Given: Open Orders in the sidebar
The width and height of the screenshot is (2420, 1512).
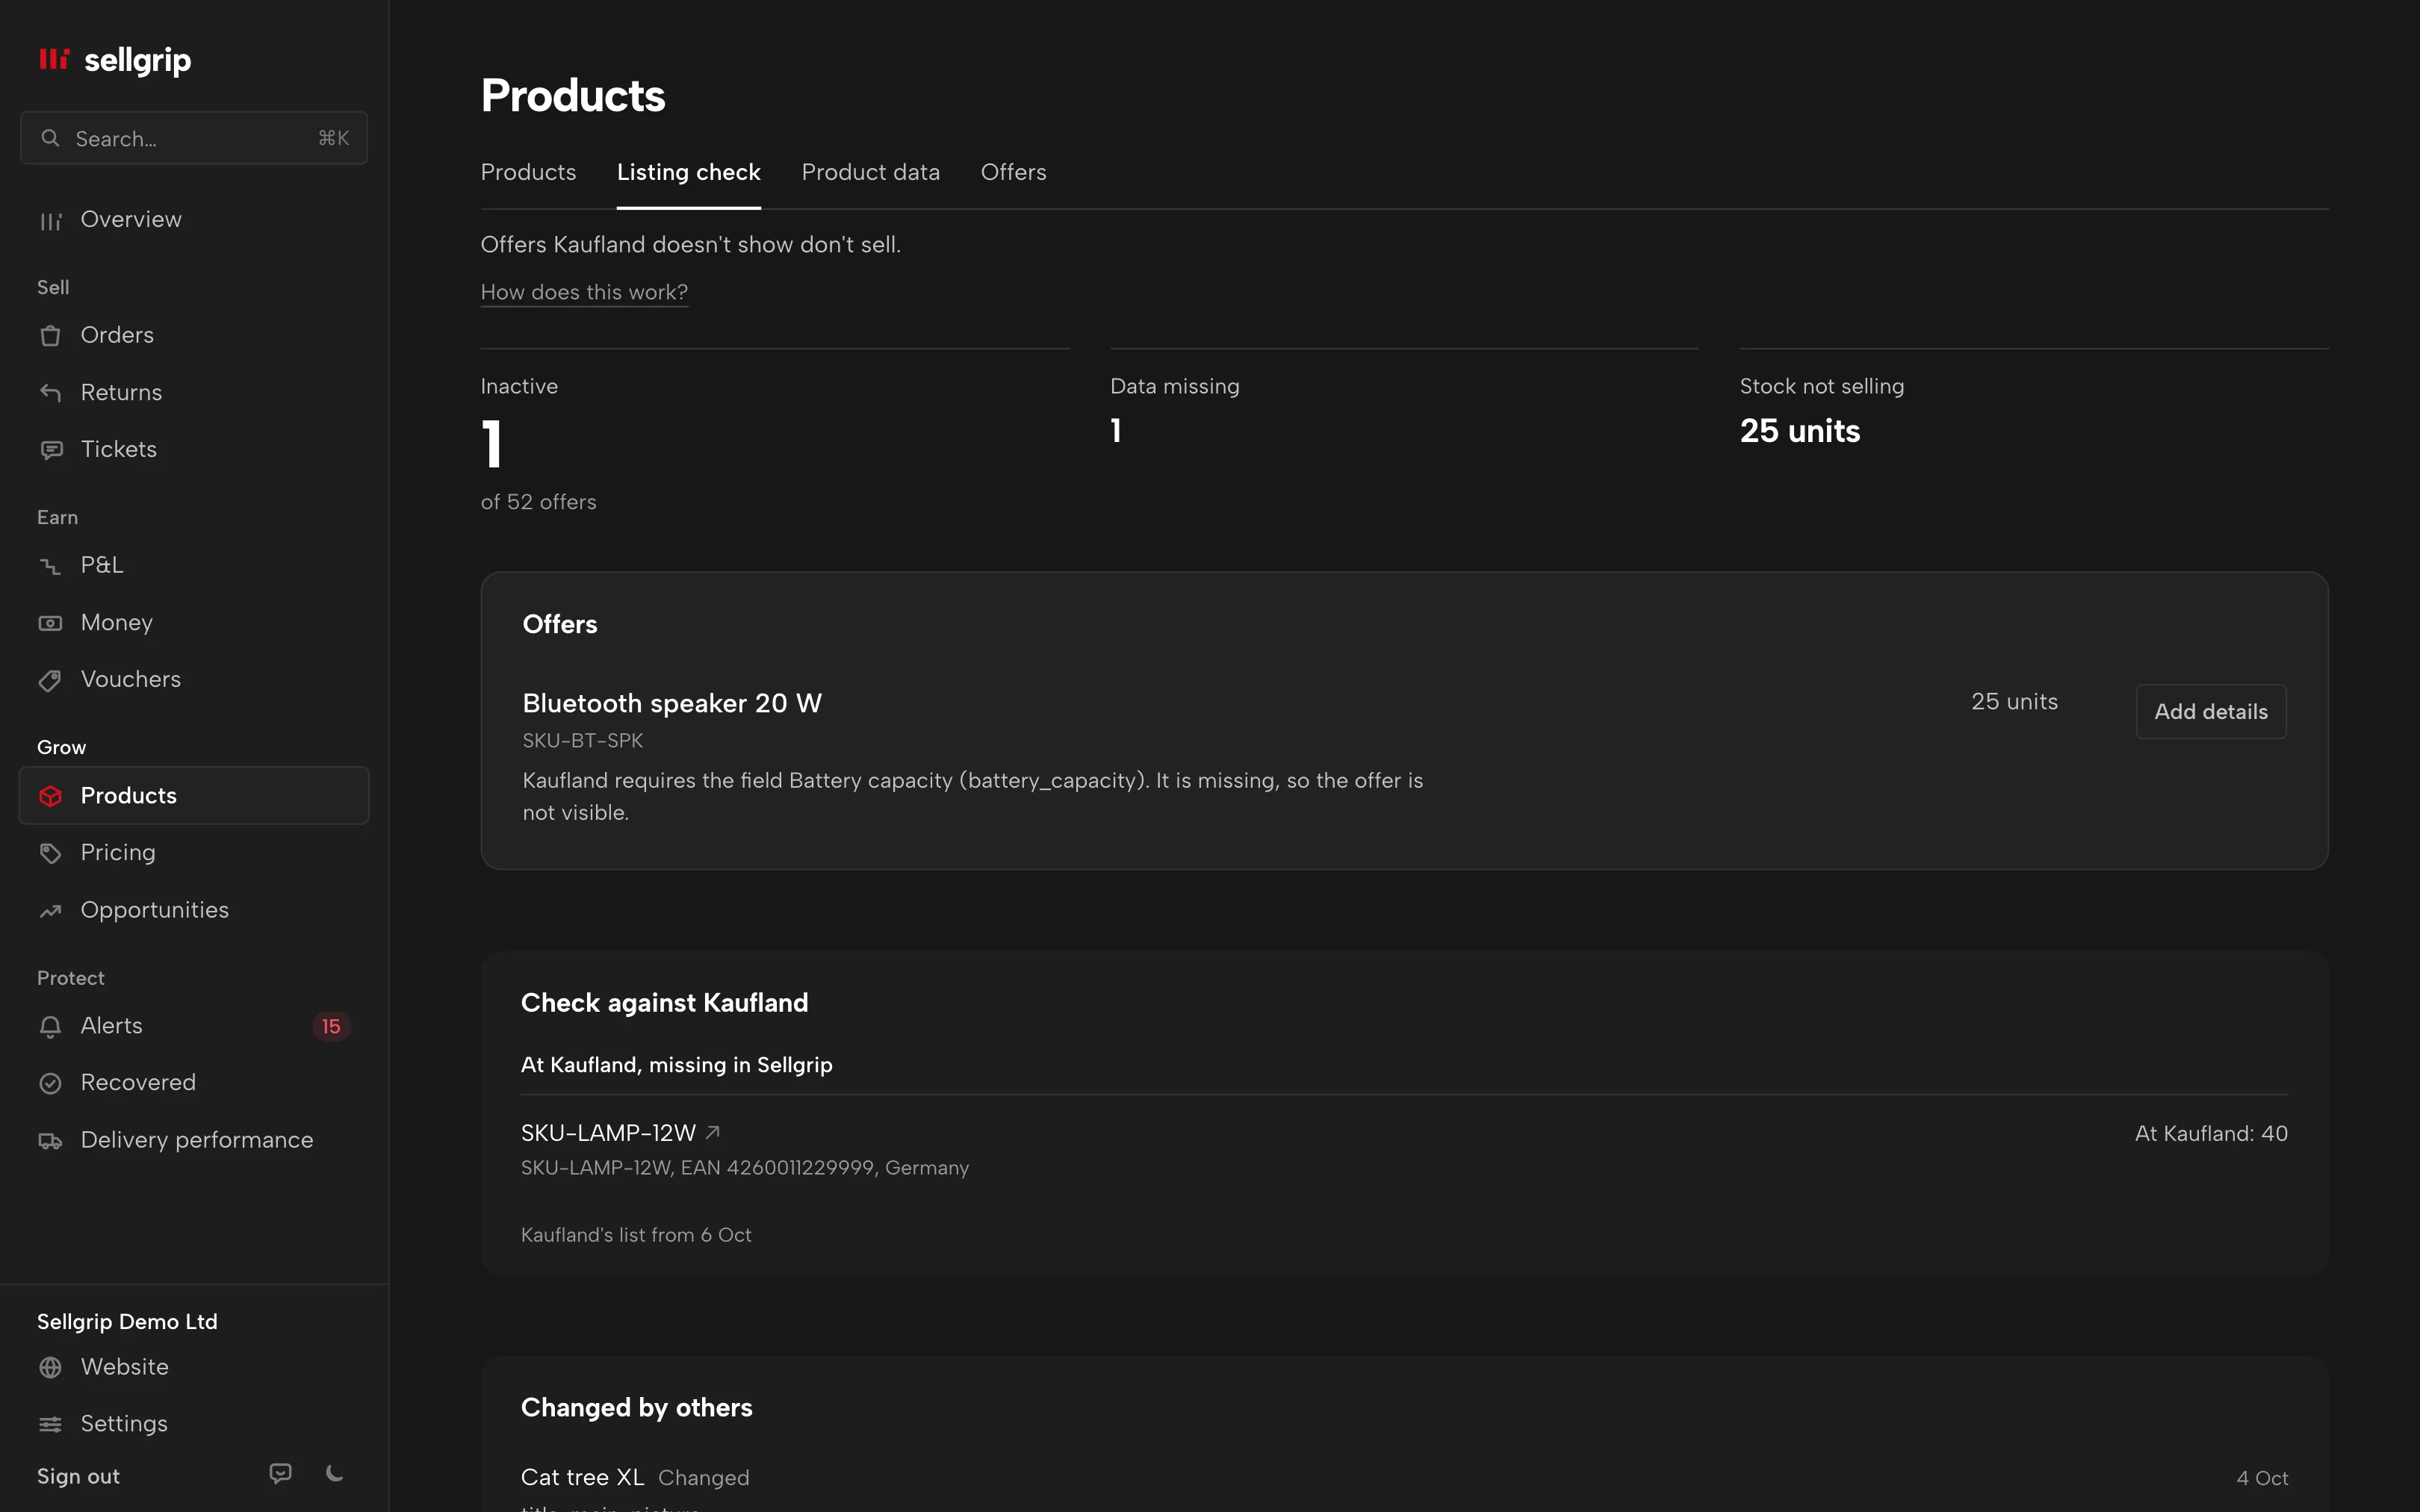Looking at the screenshot, I should click(x=194, y=336).
